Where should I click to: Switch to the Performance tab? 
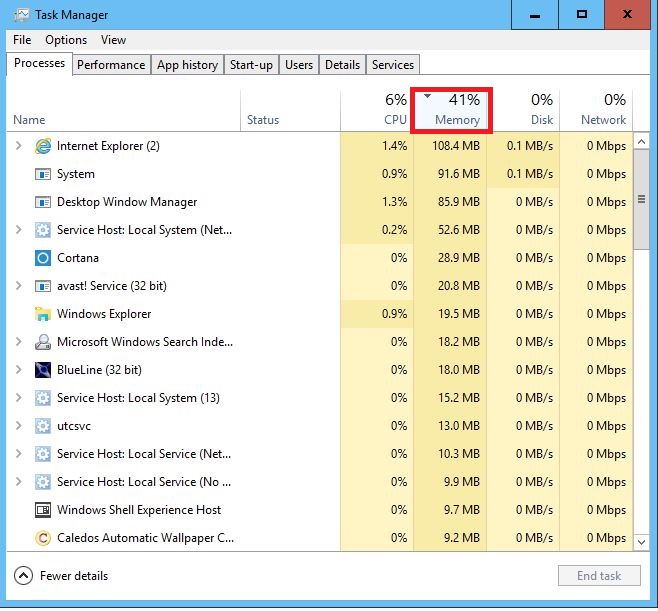pyautogui.click(x=111, y=65)
